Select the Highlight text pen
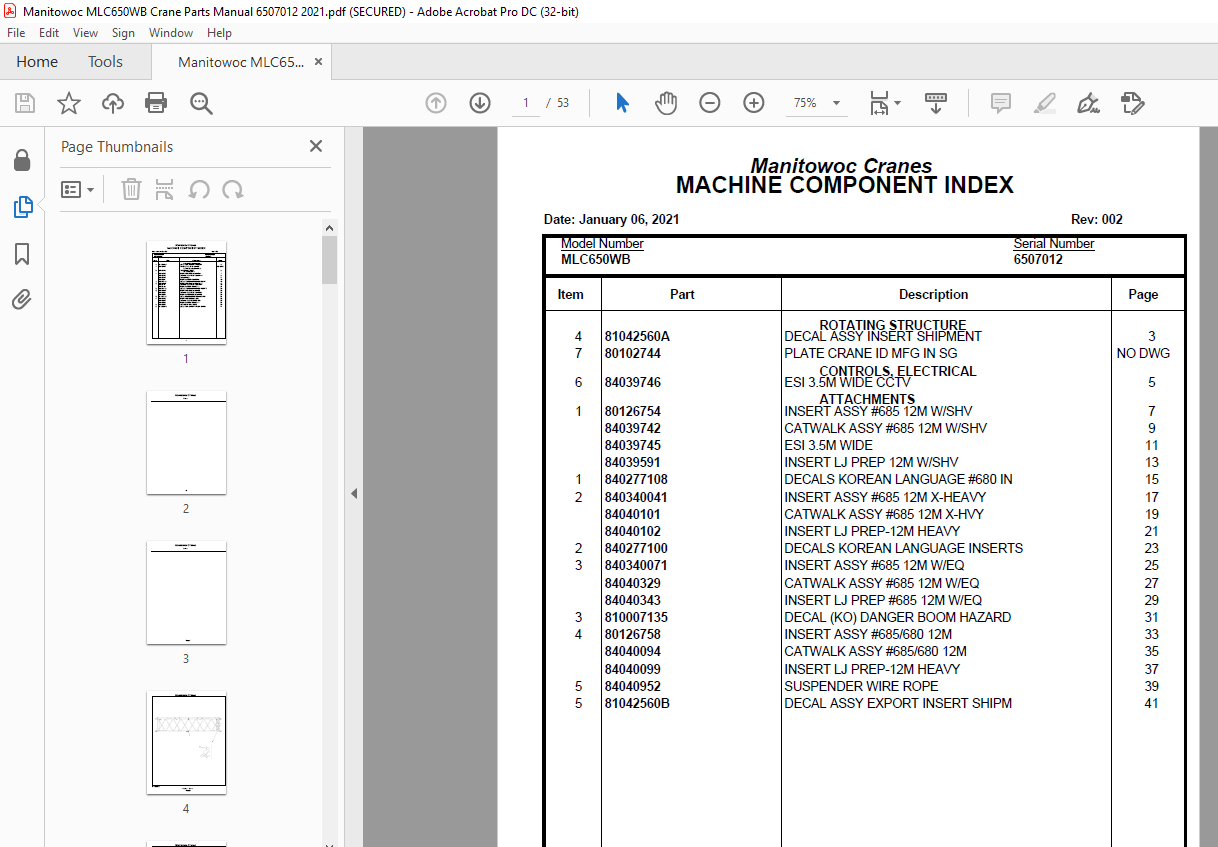The image size is (1218, 847). point(1044,103)
